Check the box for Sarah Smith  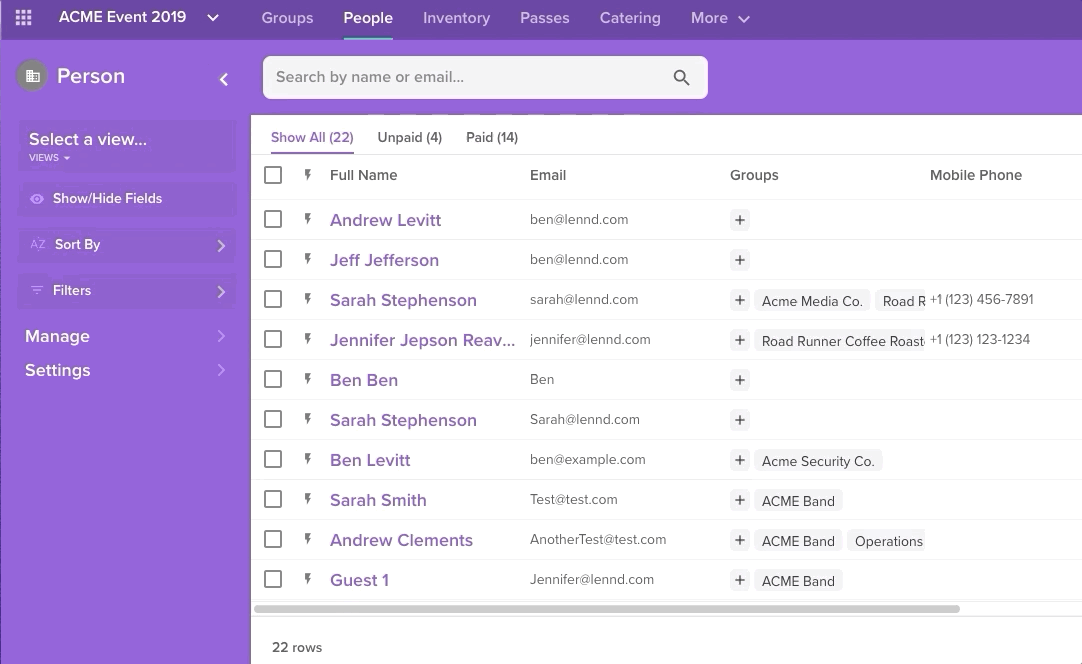click(273, 499)
